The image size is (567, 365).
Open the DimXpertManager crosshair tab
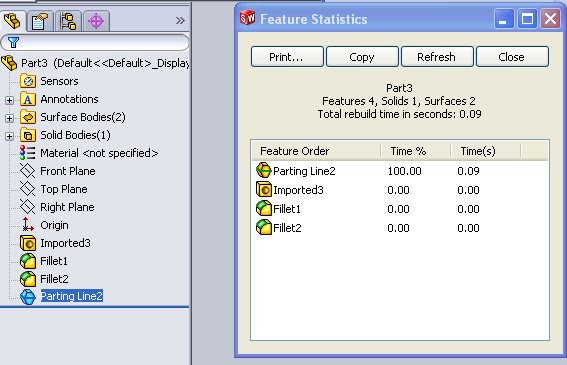(x=96, y=21)
